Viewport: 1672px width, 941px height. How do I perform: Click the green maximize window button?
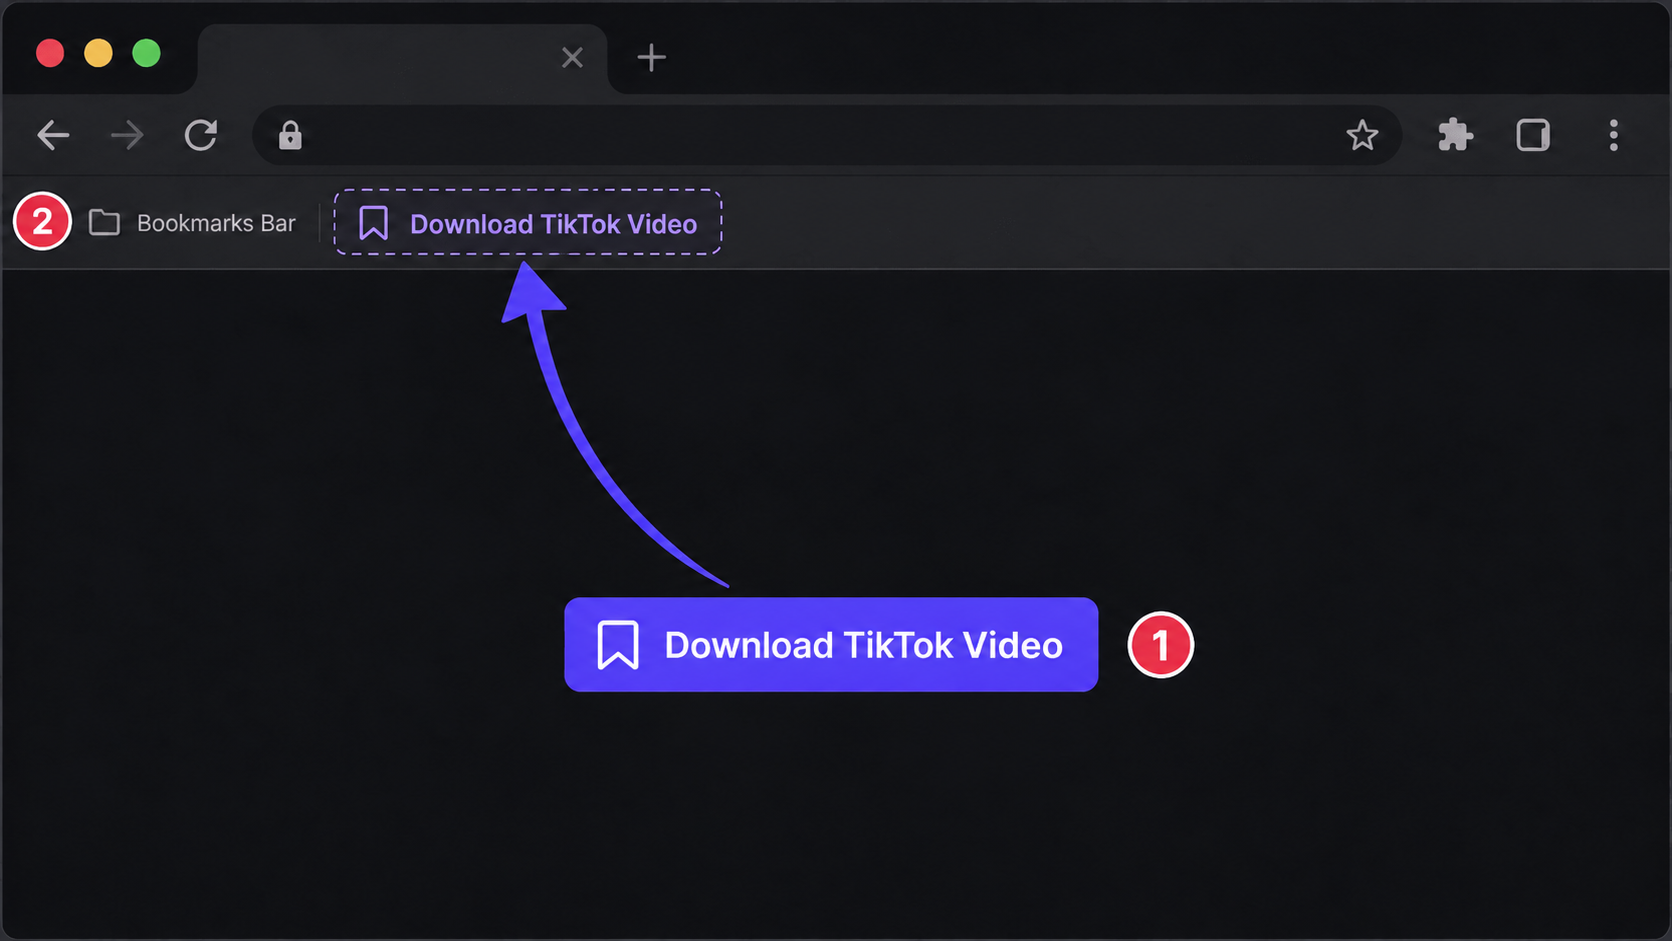(x=147, y=53)
